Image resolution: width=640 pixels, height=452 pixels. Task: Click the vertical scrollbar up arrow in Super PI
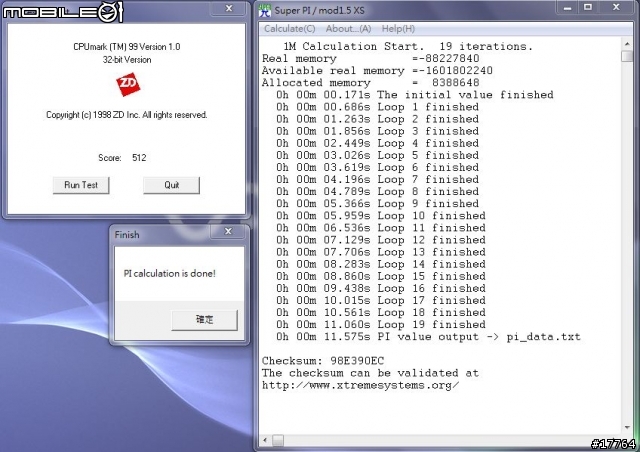[627, 43]
